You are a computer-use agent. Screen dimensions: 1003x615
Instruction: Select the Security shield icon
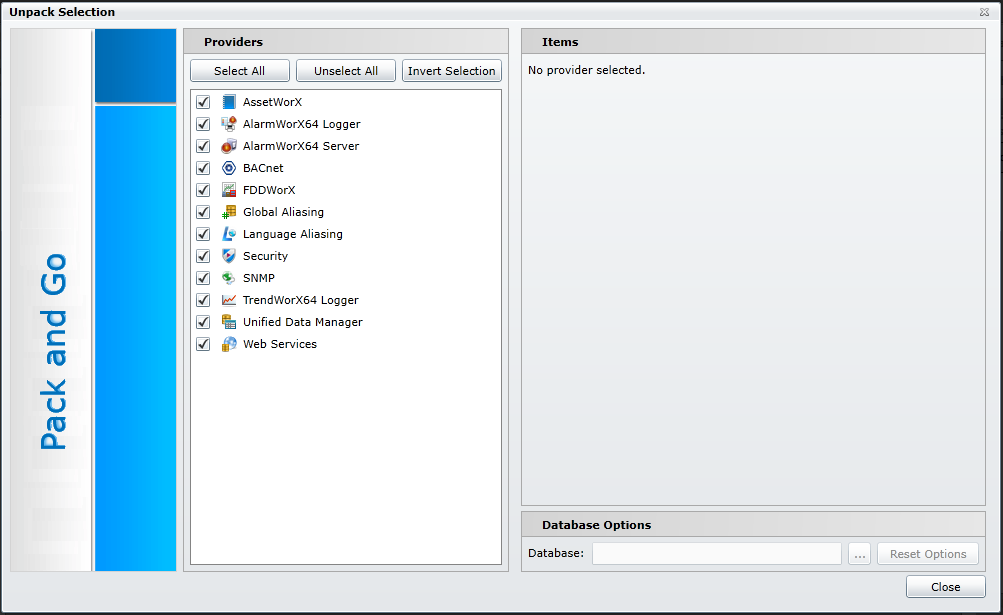pos(229,256)
